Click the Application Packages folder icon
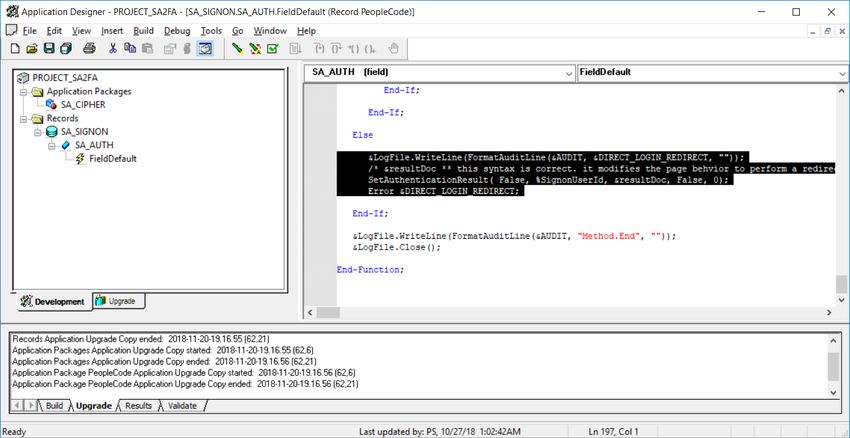This screenshot has width=850, height=438. point(37,92)
